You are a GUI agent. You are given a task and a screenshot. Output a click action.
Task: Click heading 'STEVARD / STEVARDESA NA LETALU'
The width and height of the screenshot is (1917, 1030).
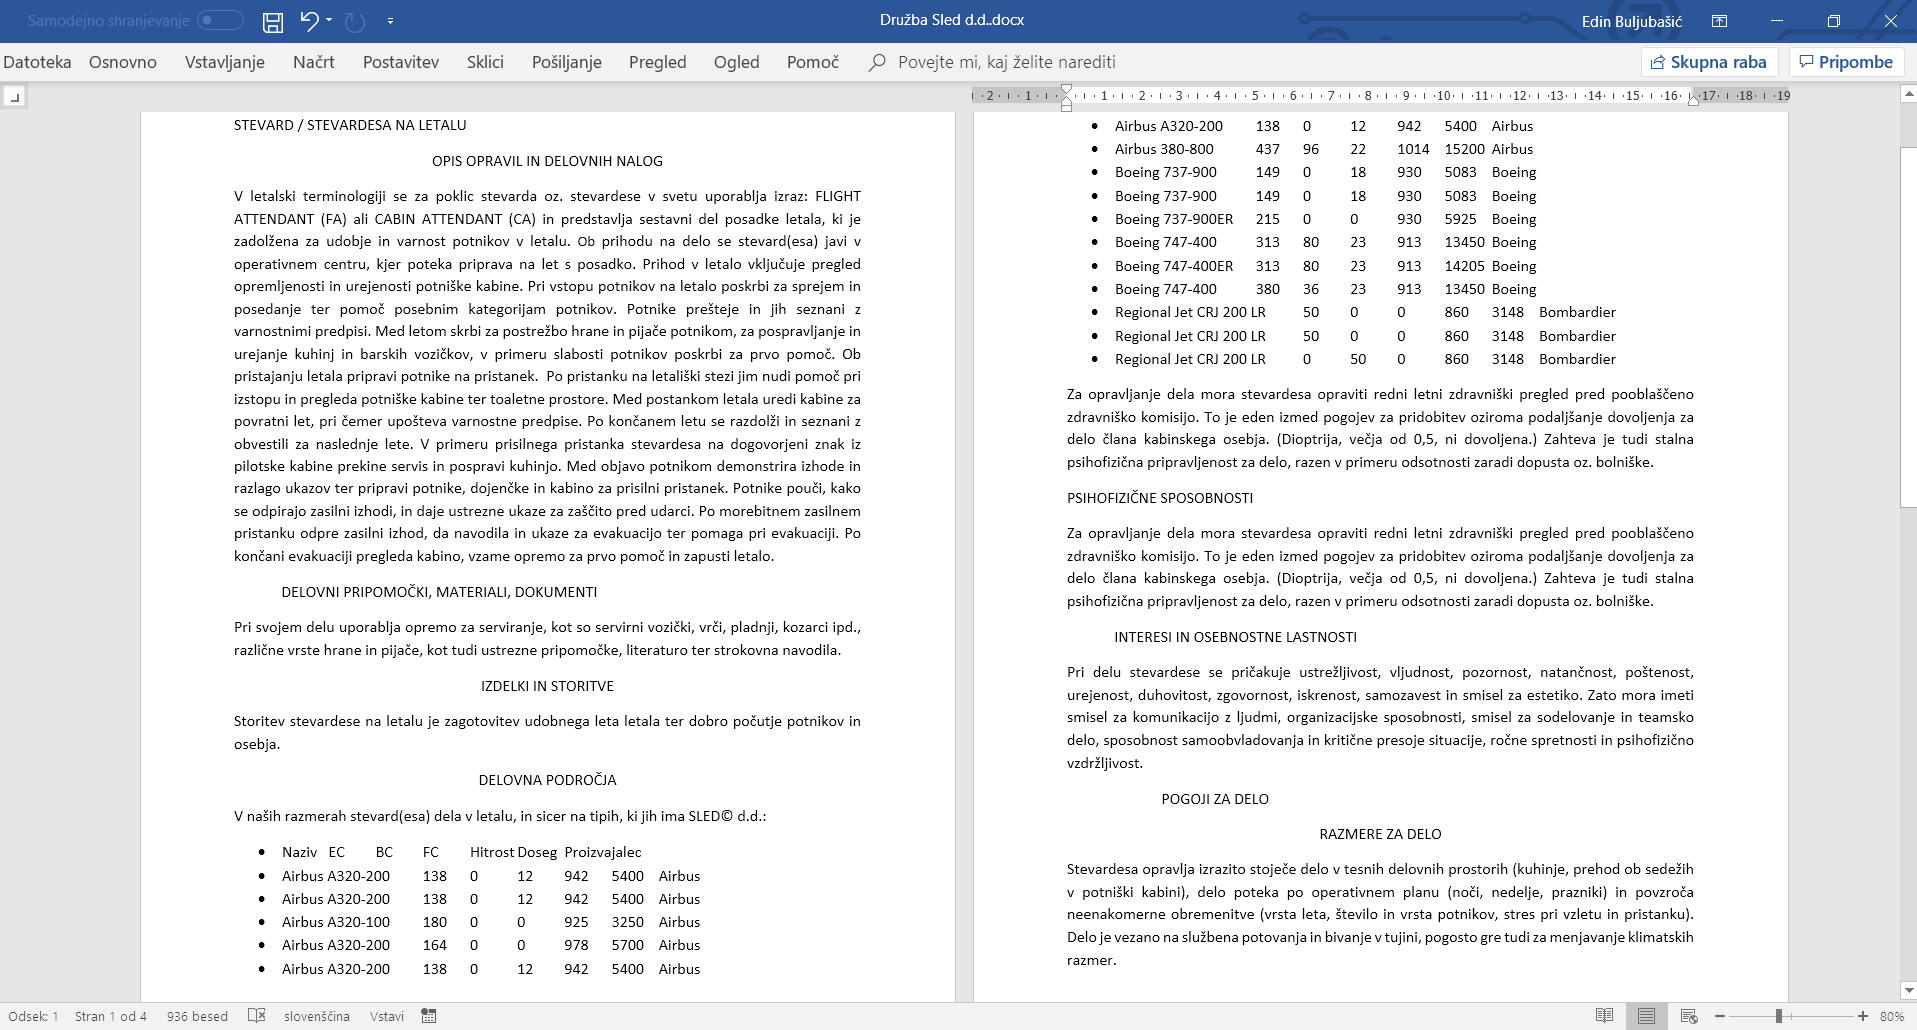coord(350,125)
